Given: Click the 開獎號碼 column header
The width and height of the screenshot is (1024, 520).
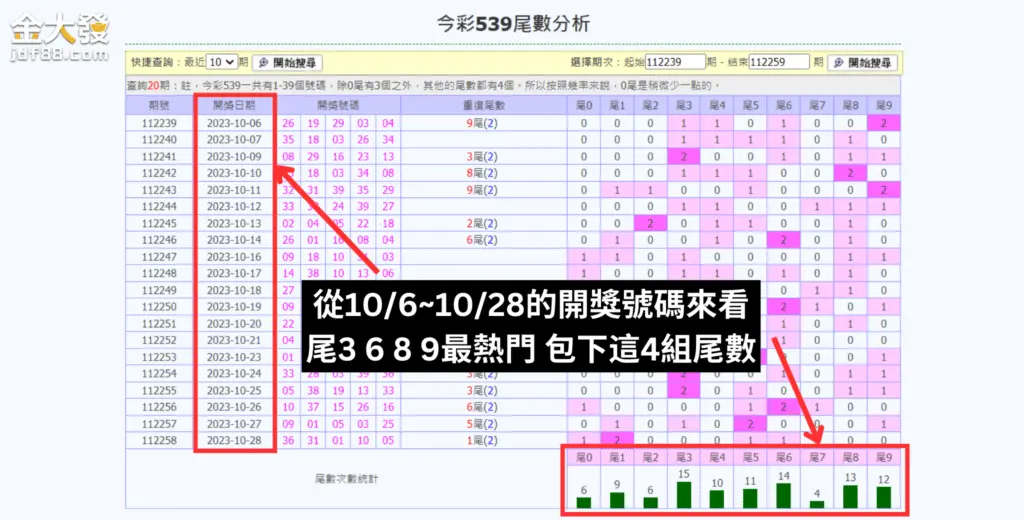Looking at the screenshot, I should point(338,105).
